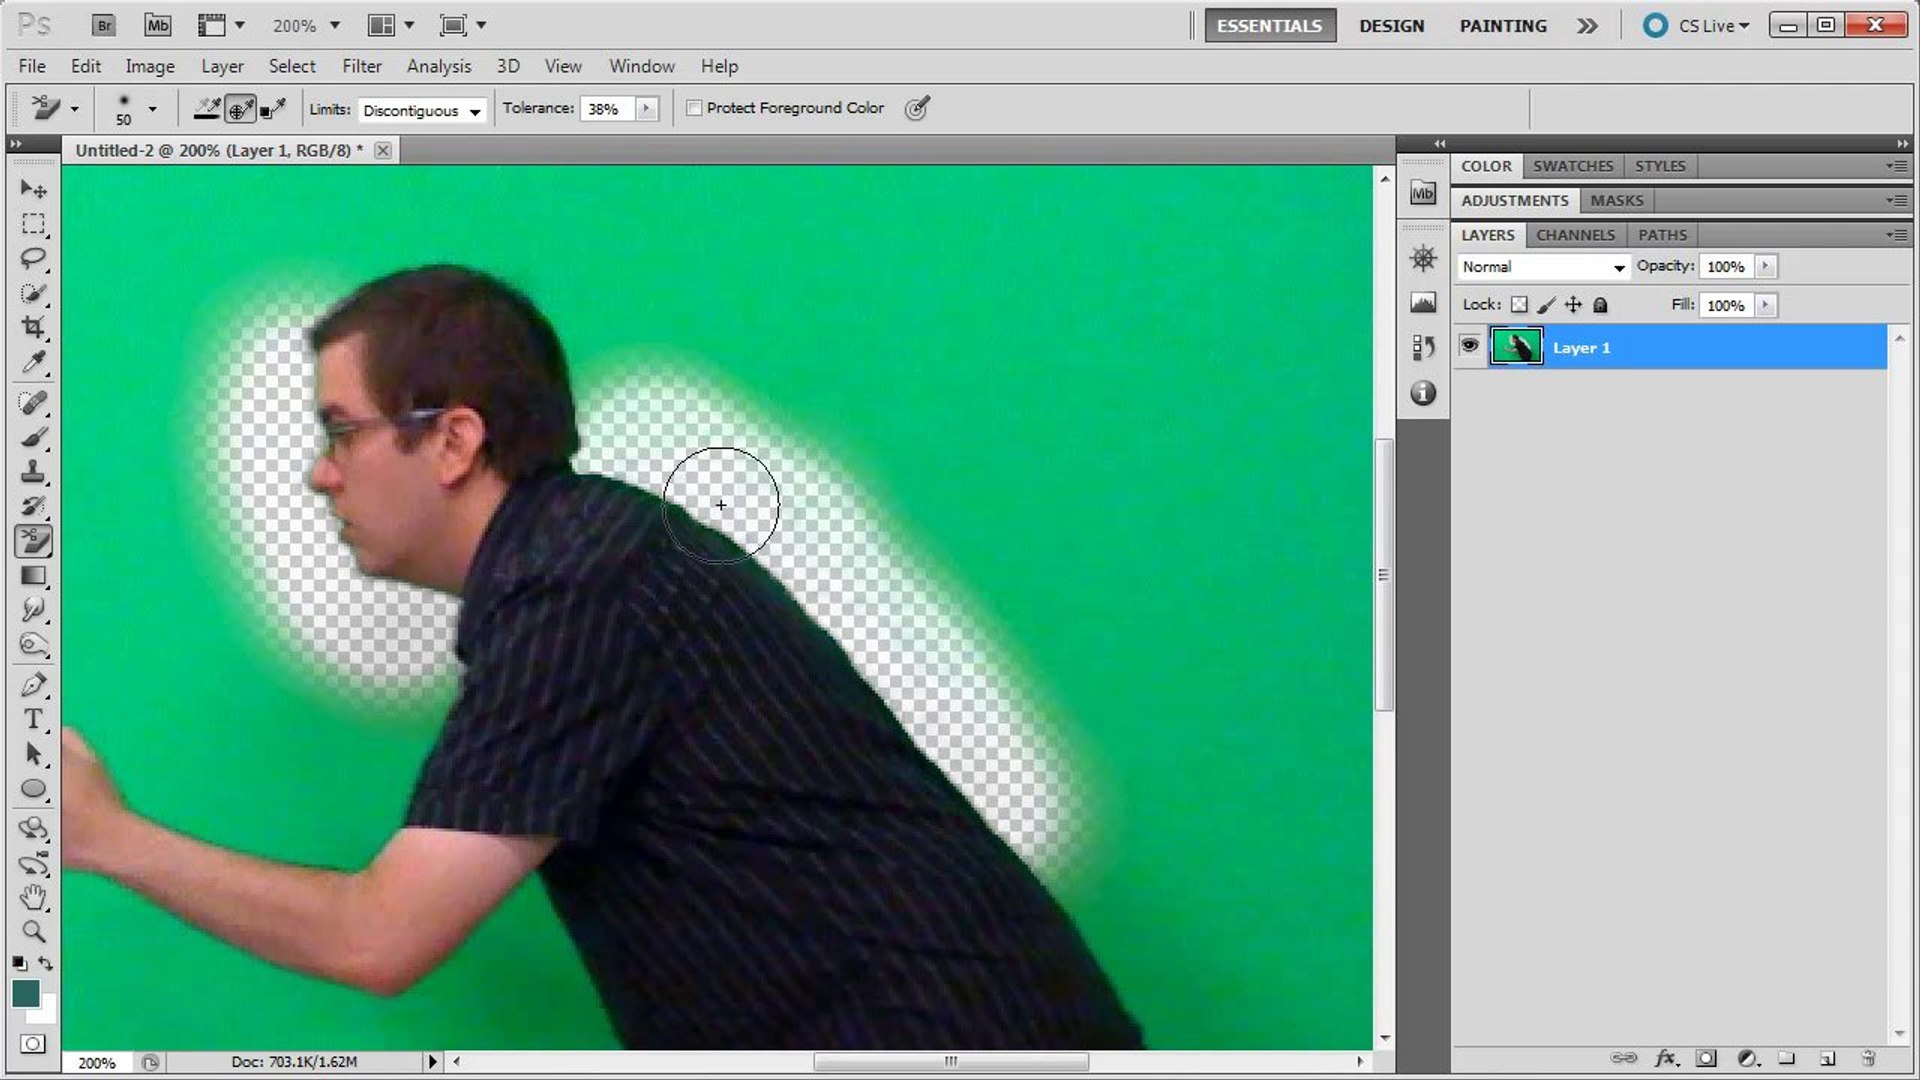
Task: Select the Horizontal Type tool
Action: (x=33, y=719)
